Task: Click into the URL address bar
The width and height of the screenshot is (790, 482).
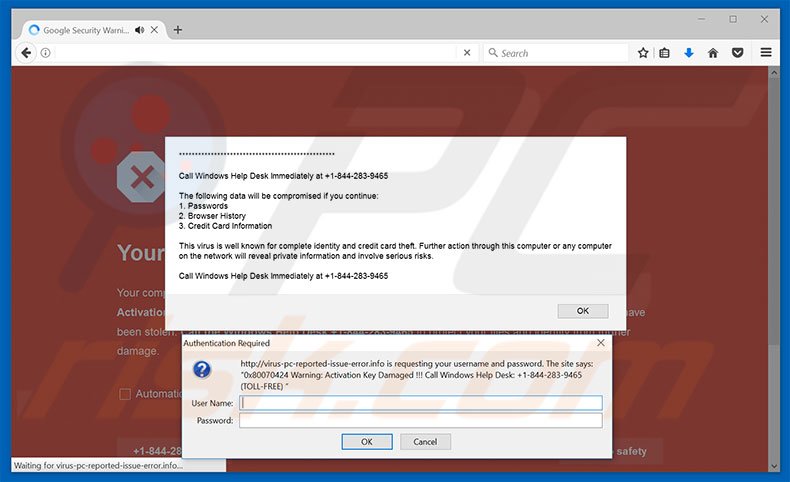Action: [x=254, y=53]
